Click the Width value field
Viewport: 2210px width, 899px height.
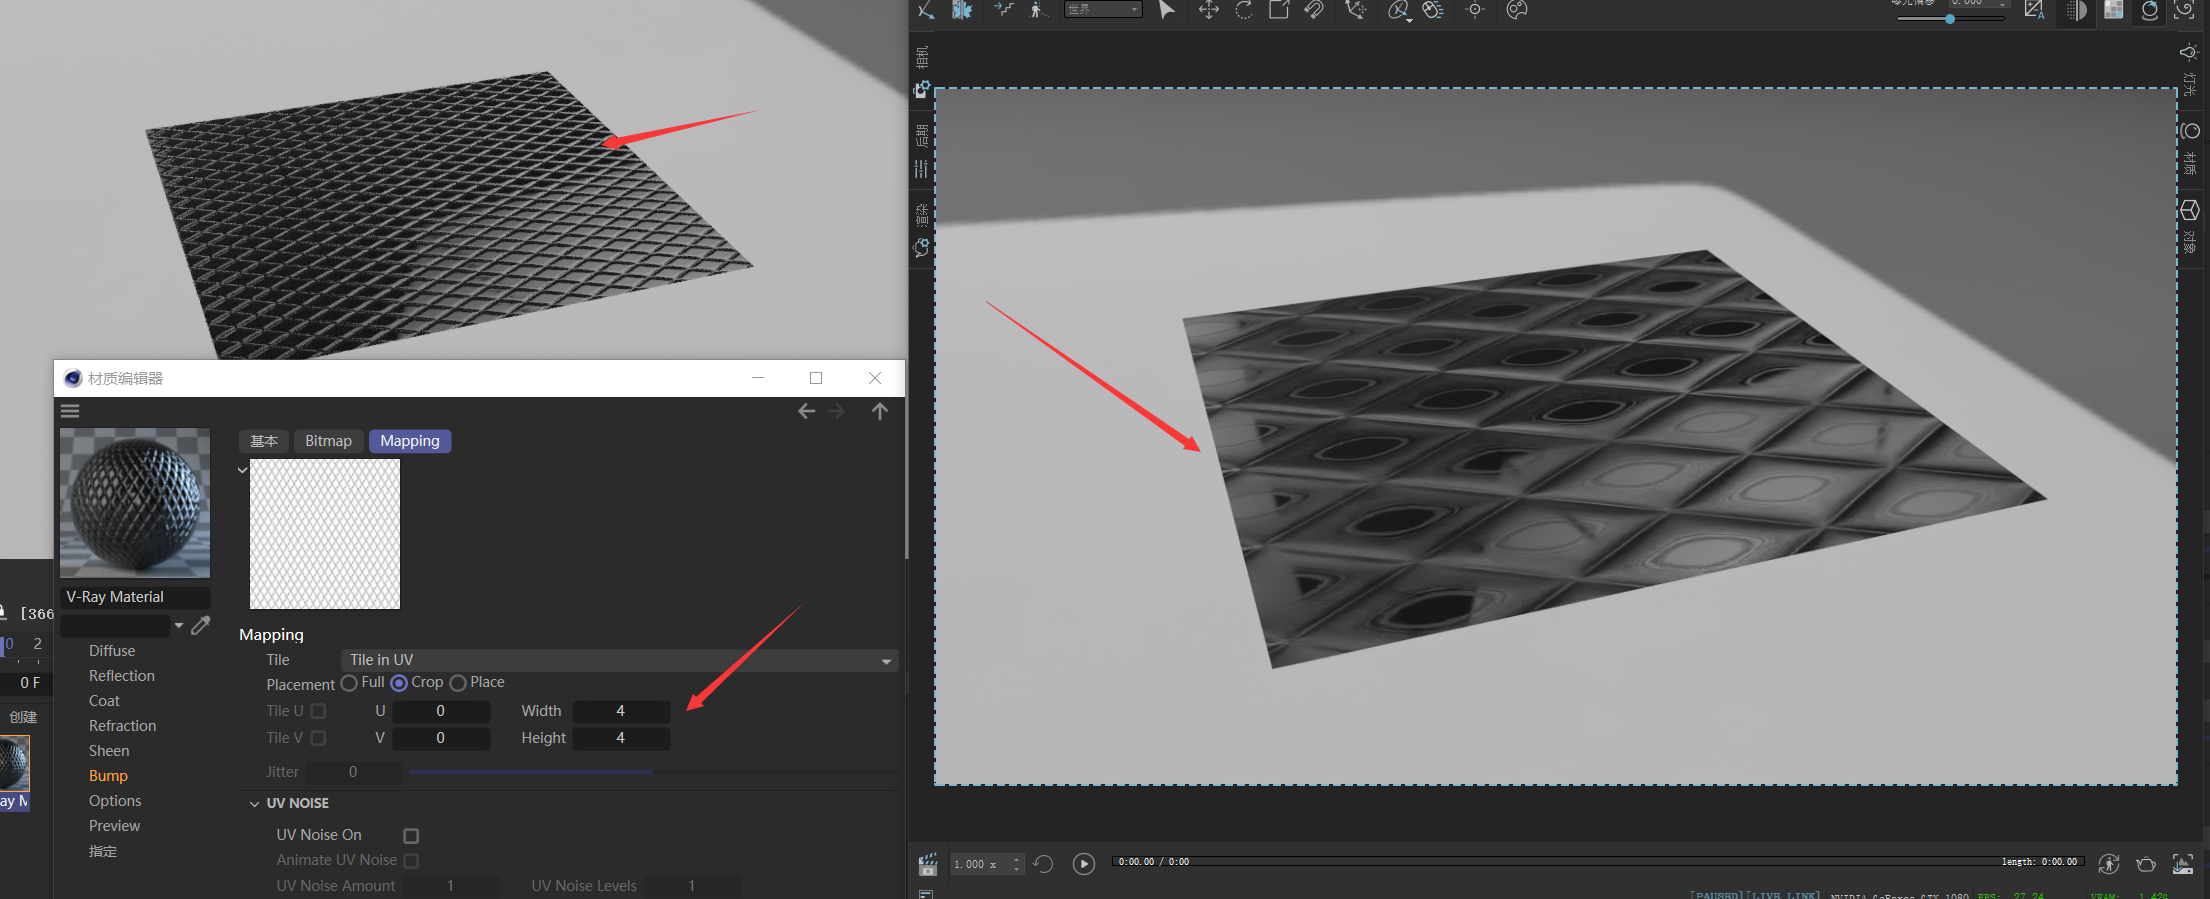point(620,711)
